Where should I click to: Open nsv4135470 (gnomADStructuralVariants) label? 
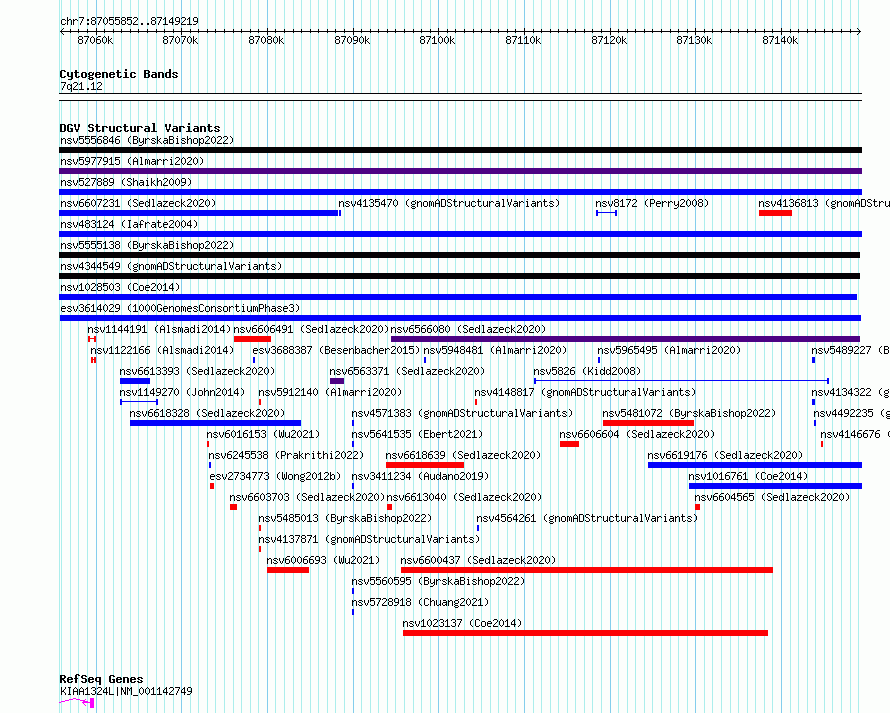click(x=449, y=203)
